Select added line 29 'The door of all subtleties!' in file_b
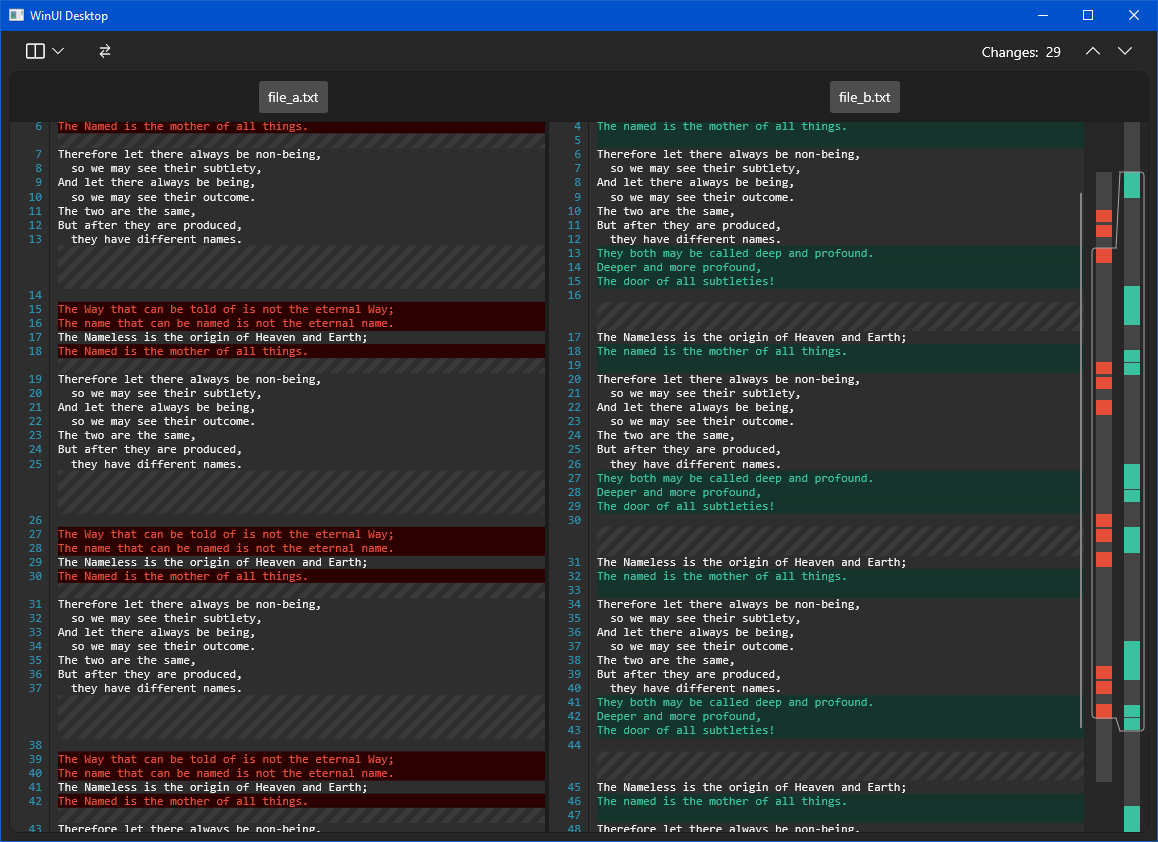 pyautogui.click(x=840, y=507)
